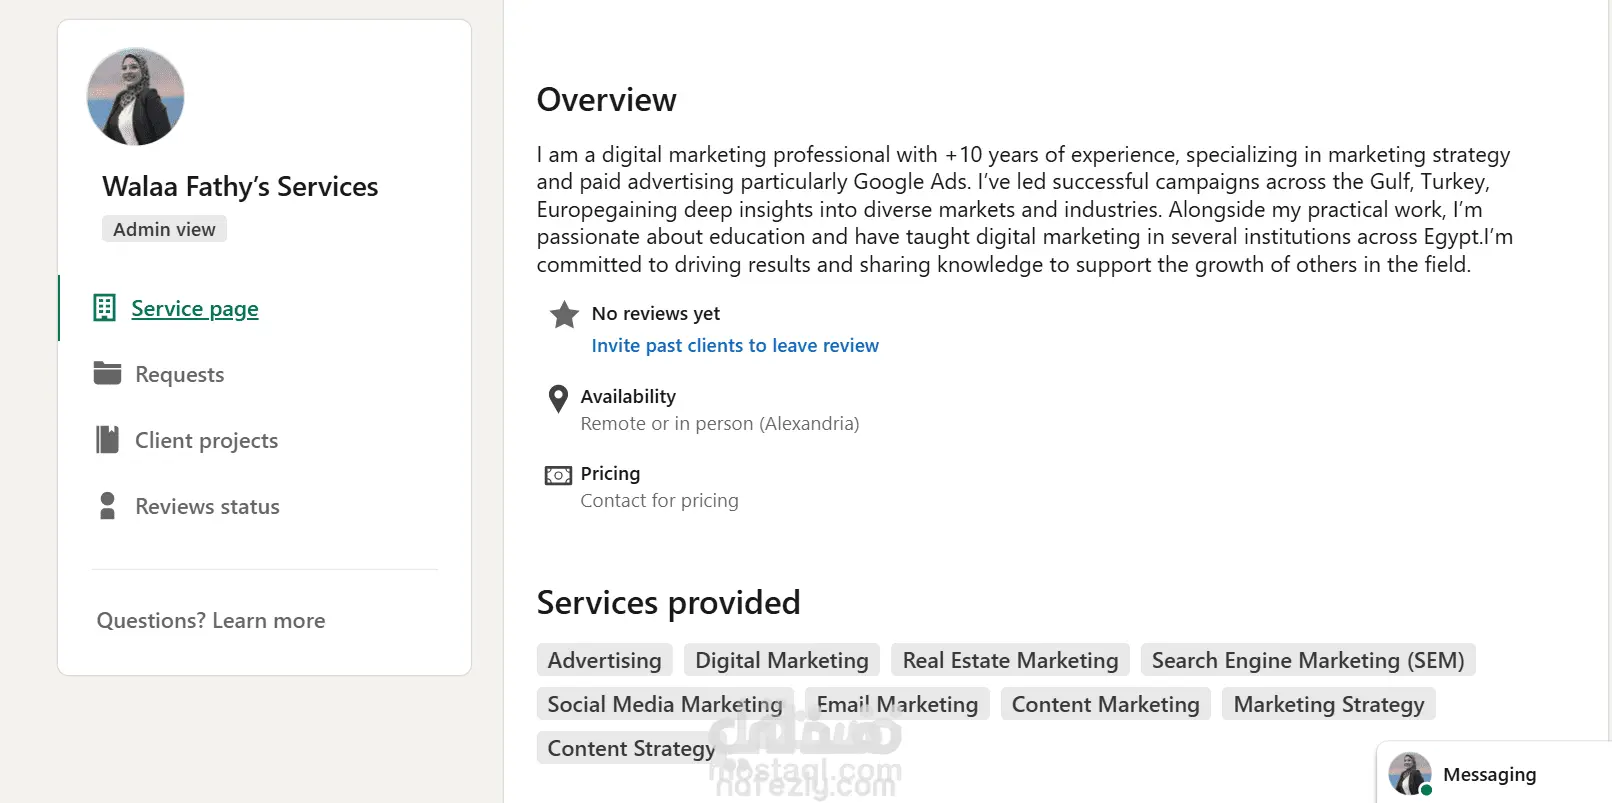Click the Search Engine Marketing (SEM) tag
This screenshot has width=1612, height=803.
point(1307,661)
